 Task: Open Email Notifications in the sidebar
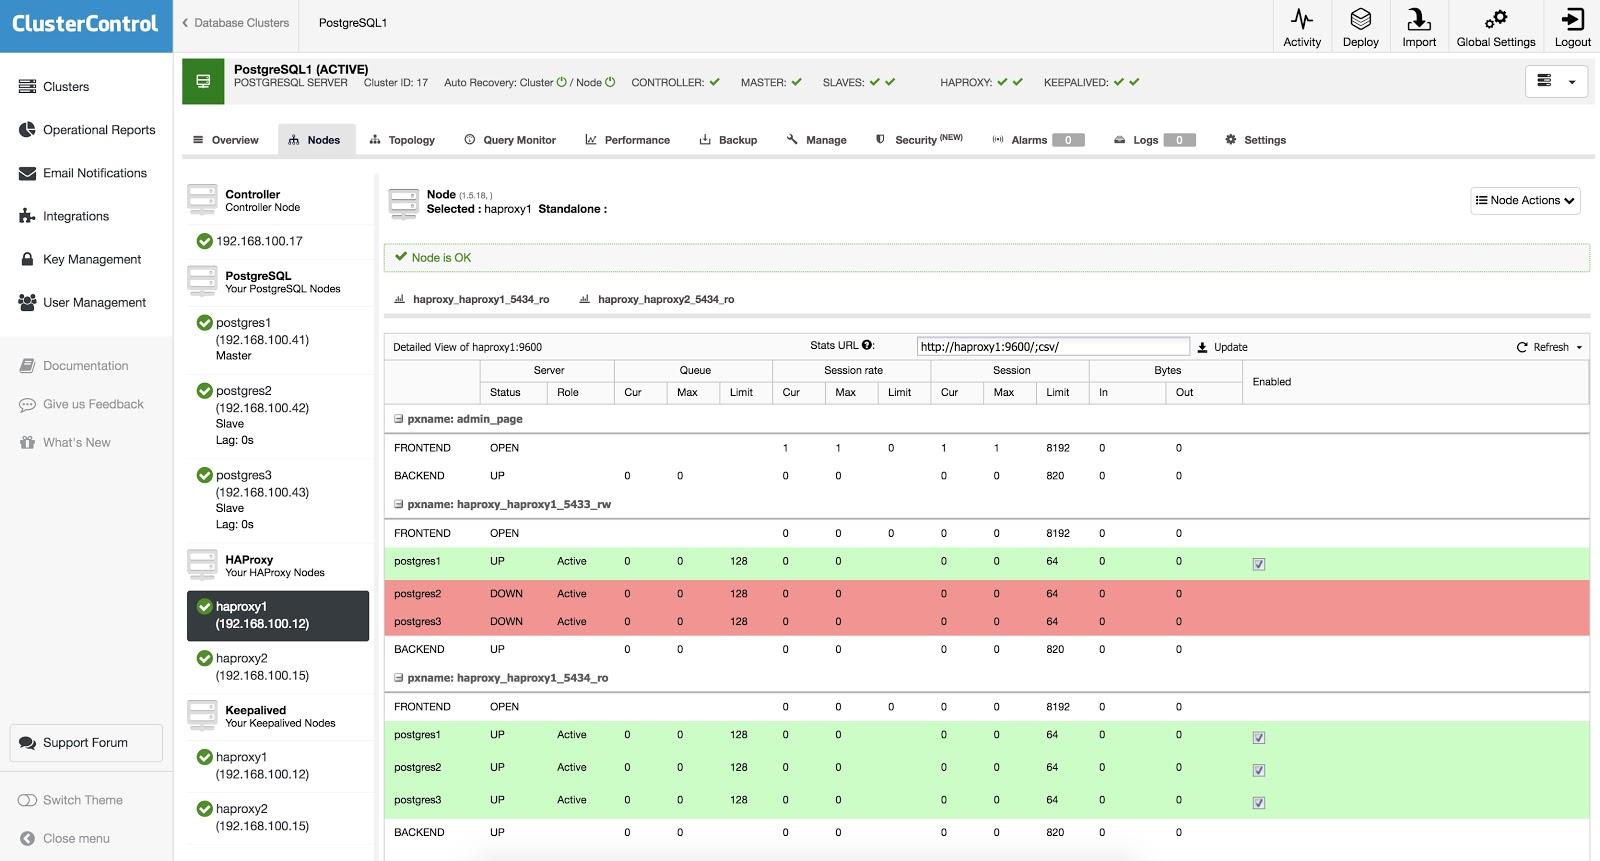(x=83, y=173)
